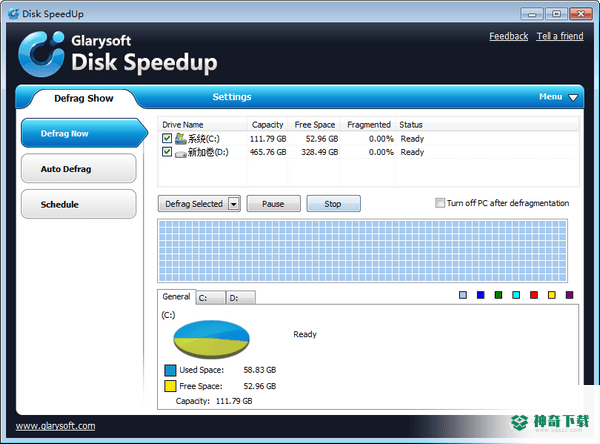Open the Schedule section
Screen dimensions: 600x444
coord(79,204)
